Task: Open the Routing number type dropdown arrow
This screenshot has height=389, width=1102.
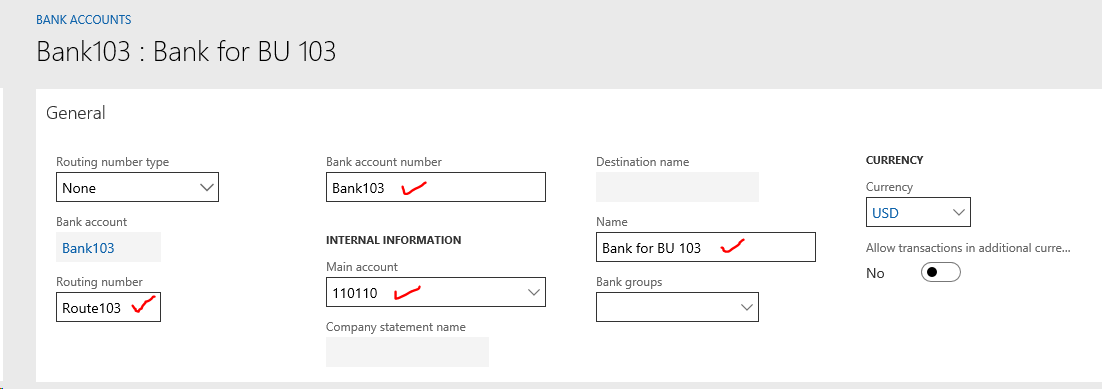Action: pyautogui.click(x=207, y=187)
